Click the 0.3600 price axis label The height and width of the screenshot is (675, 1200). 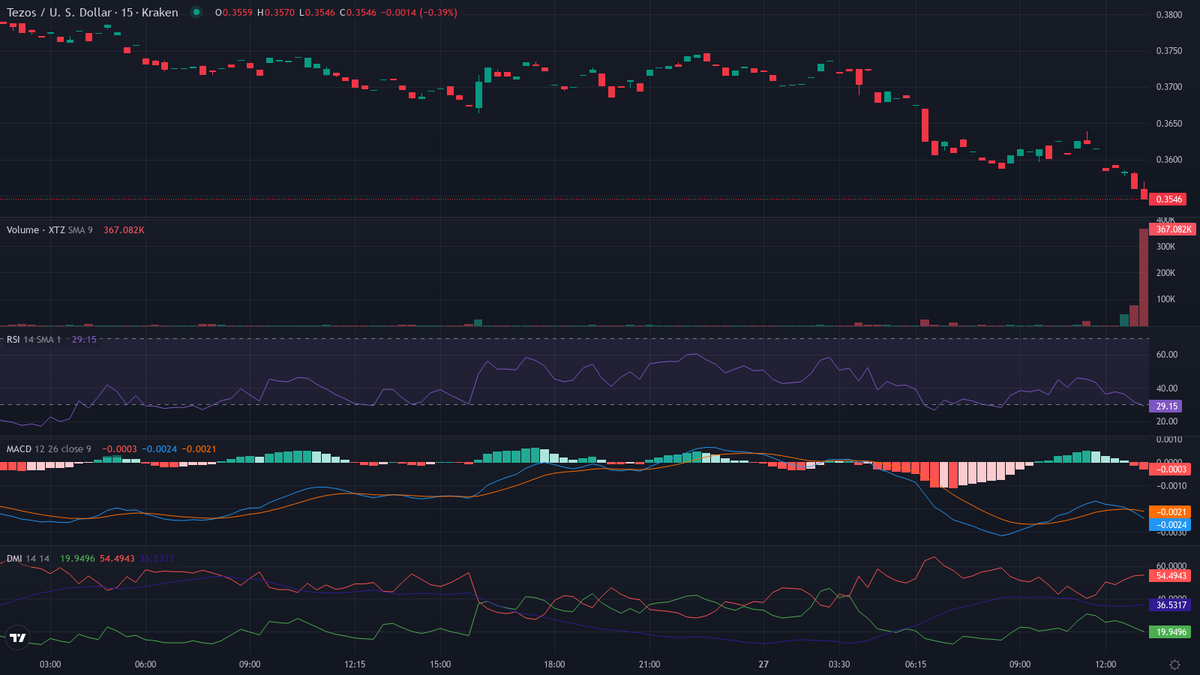pyautogui.click(x=1169, y=160)
